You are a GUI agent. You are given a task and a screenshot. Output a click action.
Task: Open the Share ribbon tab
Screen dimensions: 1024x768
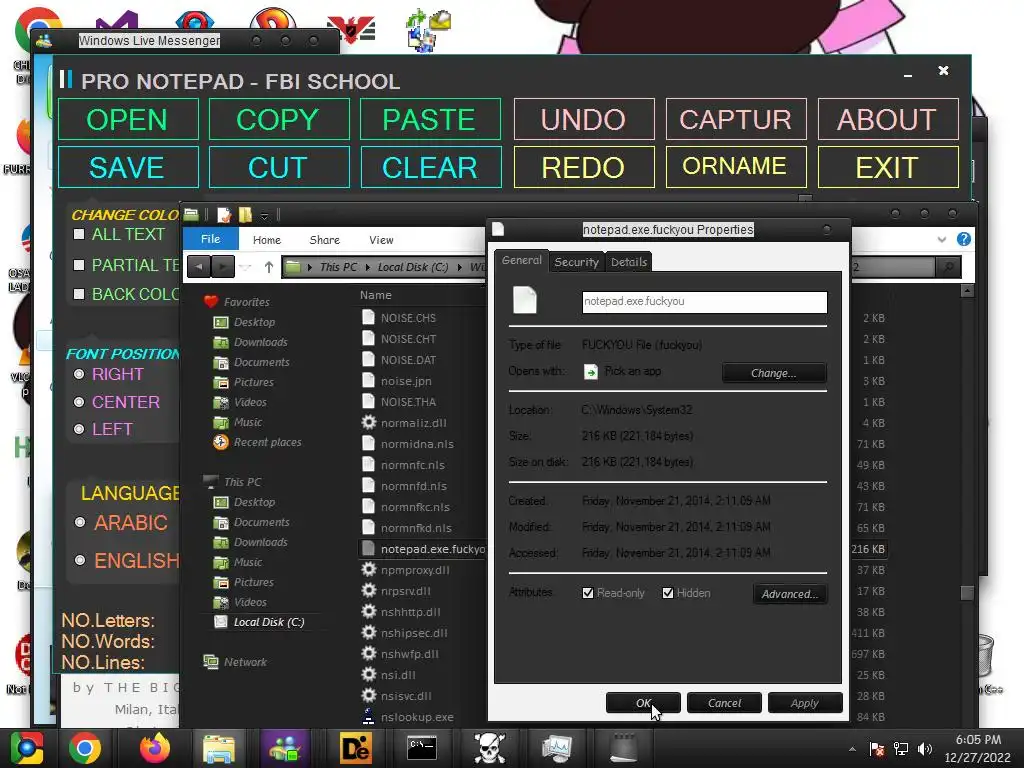pos(325,240)
